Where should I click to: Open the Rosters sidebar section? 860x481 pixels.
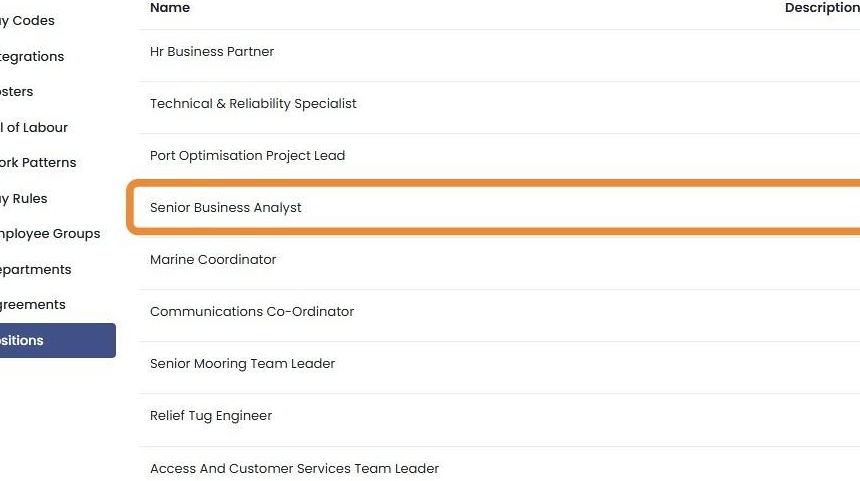[x=17, y=92]
